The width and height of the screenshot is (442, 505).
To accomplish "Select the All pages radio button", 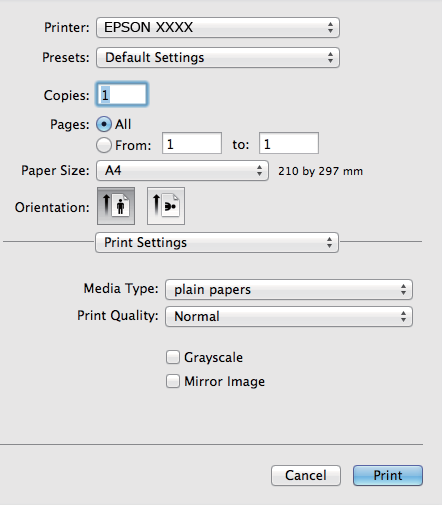I will pos(104,124).
